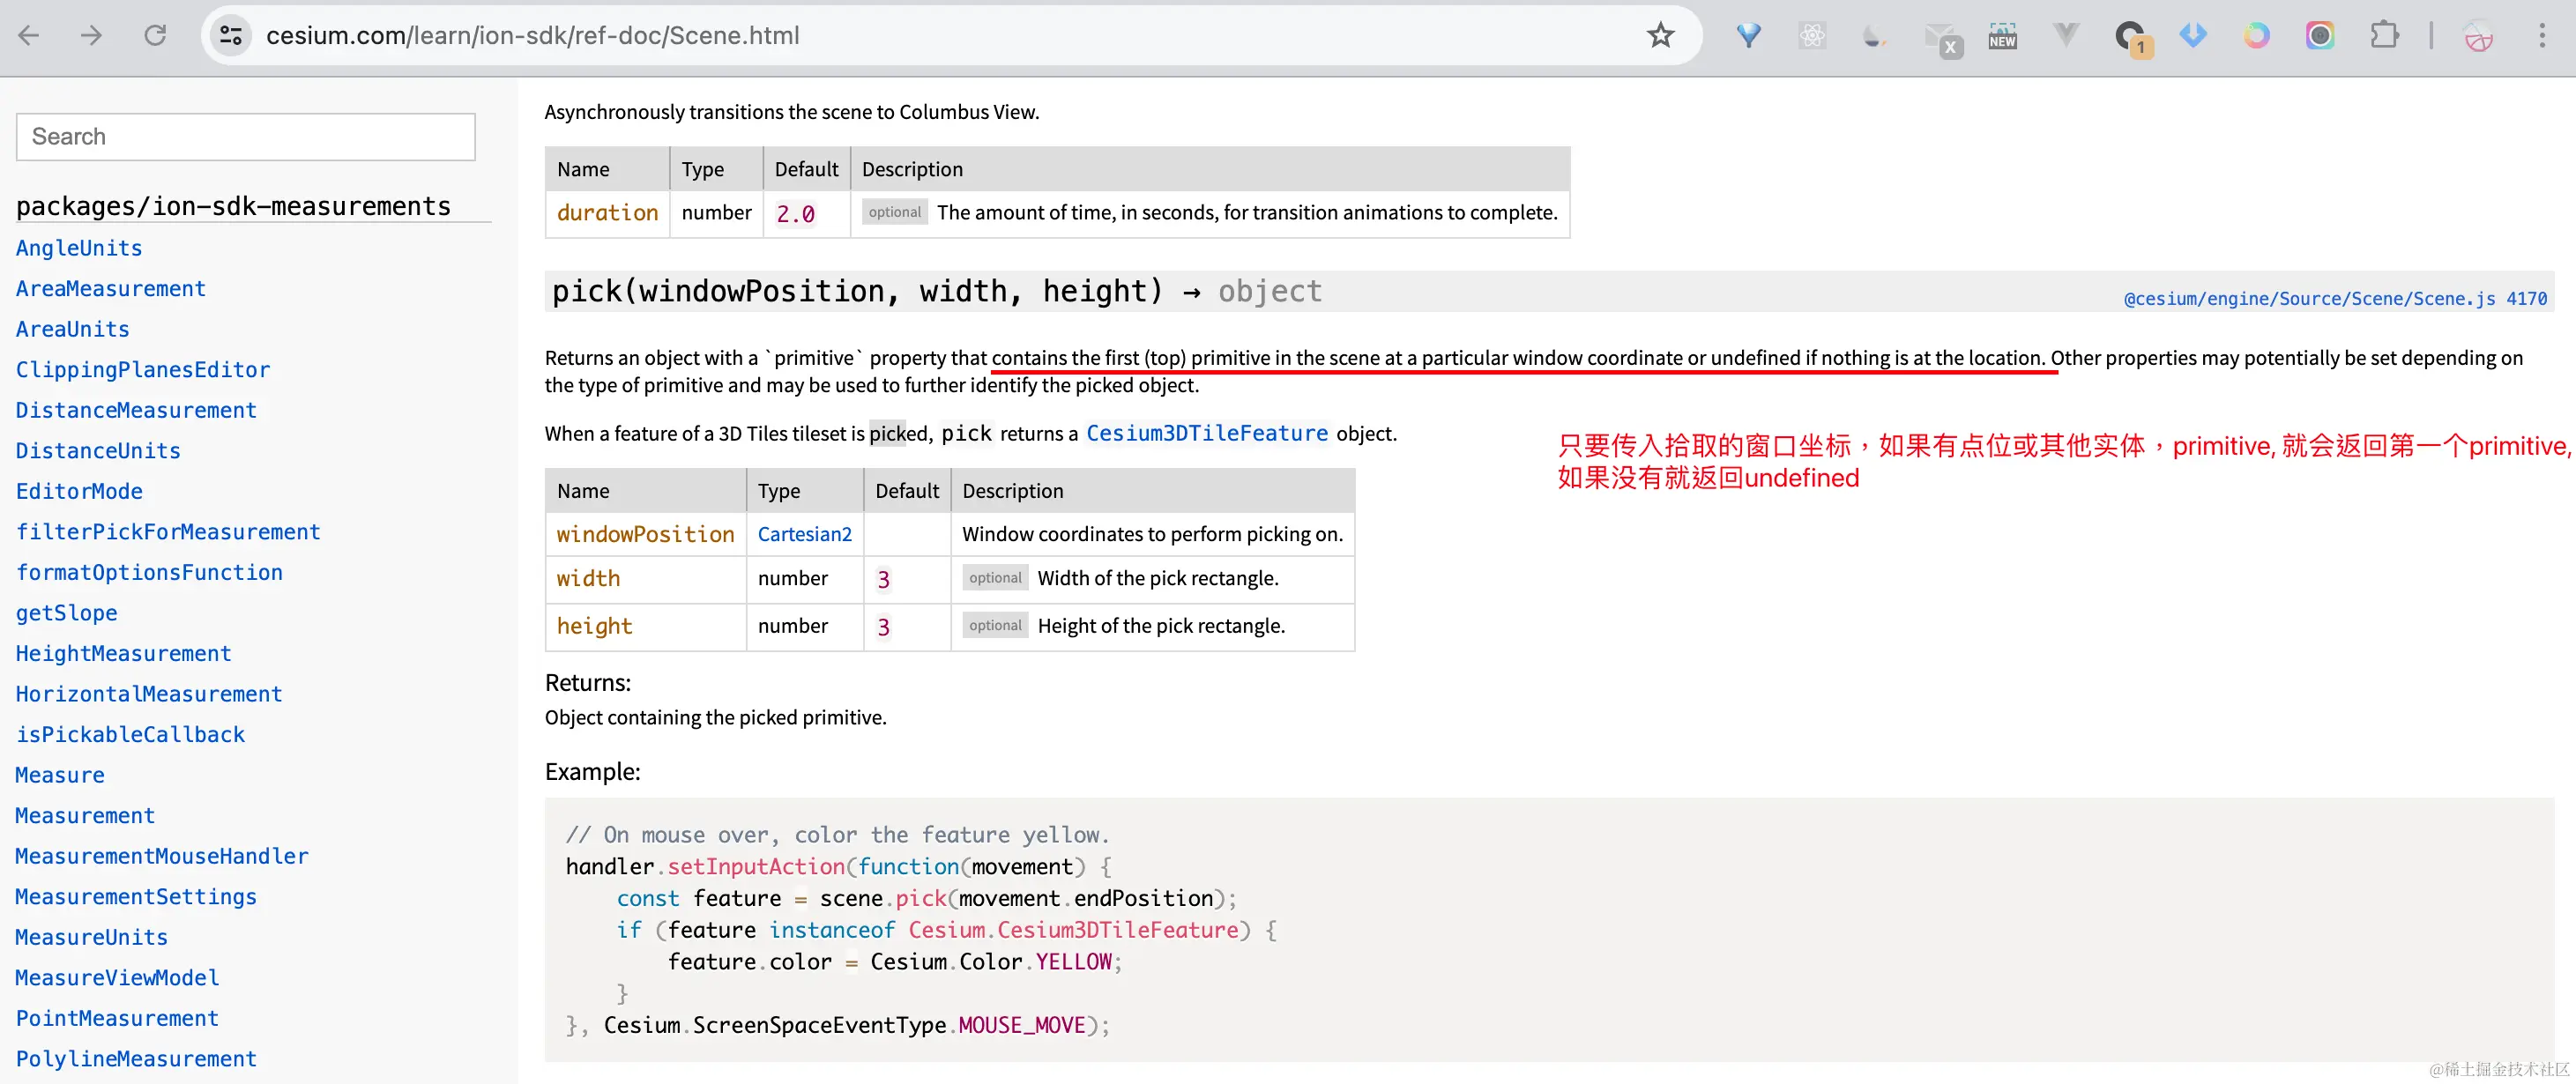Reload the current page
The height and width of the screenshot is (1084, 2576).
coord(155,36)
